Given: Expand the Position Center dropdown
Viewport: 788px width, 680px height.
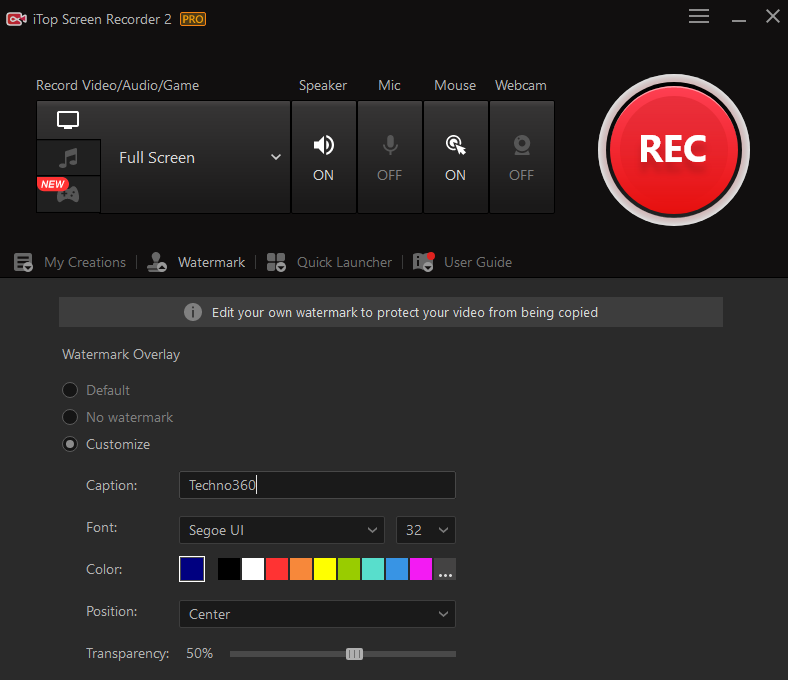Looking at the screenshot, I should click(316, 614).
